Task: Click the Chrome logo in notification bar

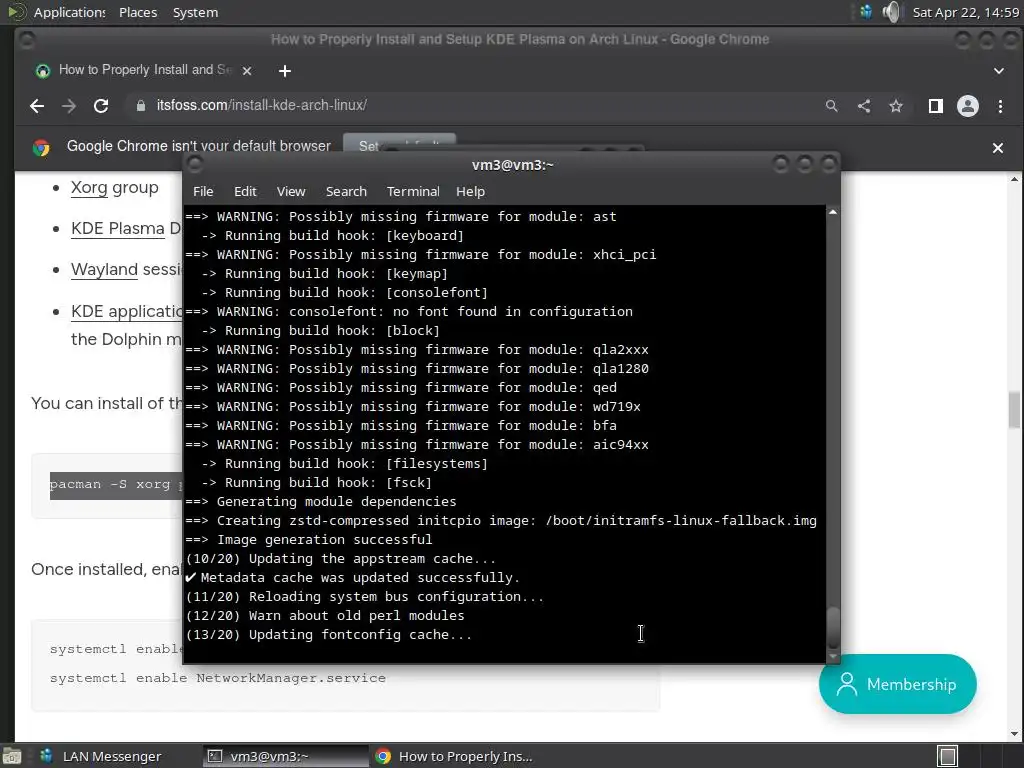Action: click(x=41, y=148)
